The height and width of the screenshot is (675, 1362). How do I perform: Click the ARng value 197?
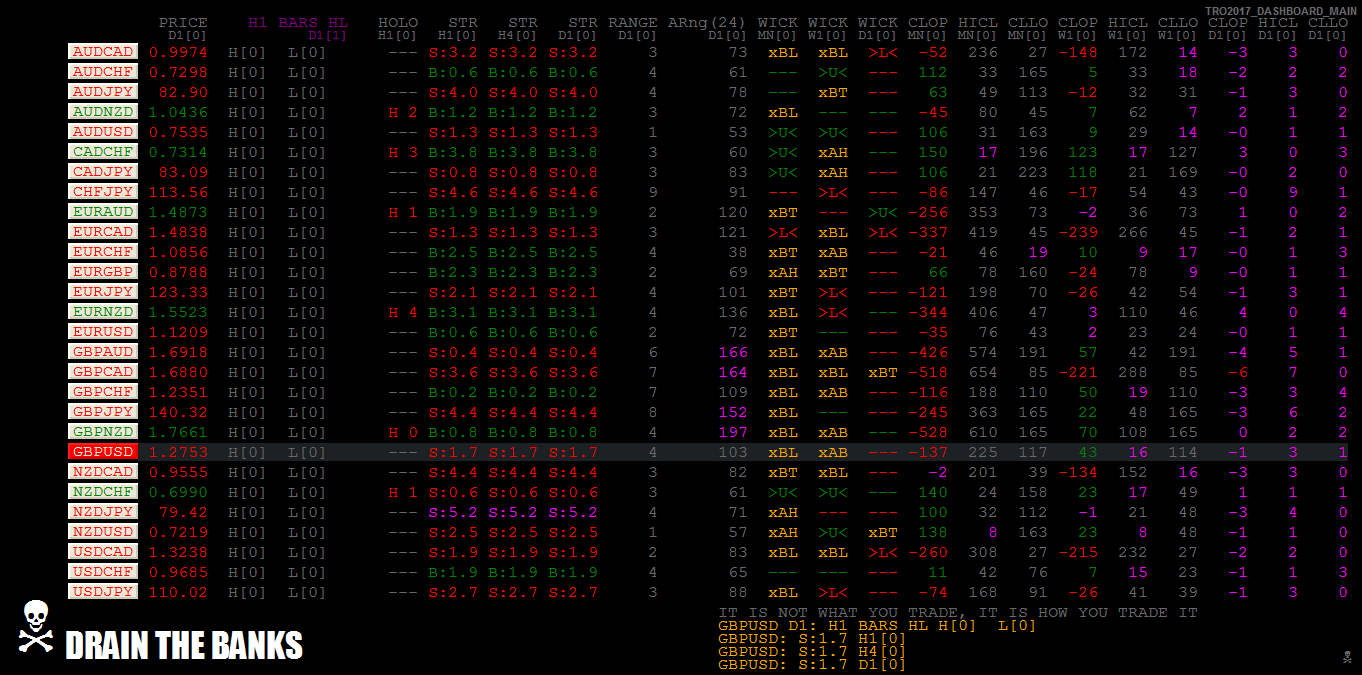(733, 432)
